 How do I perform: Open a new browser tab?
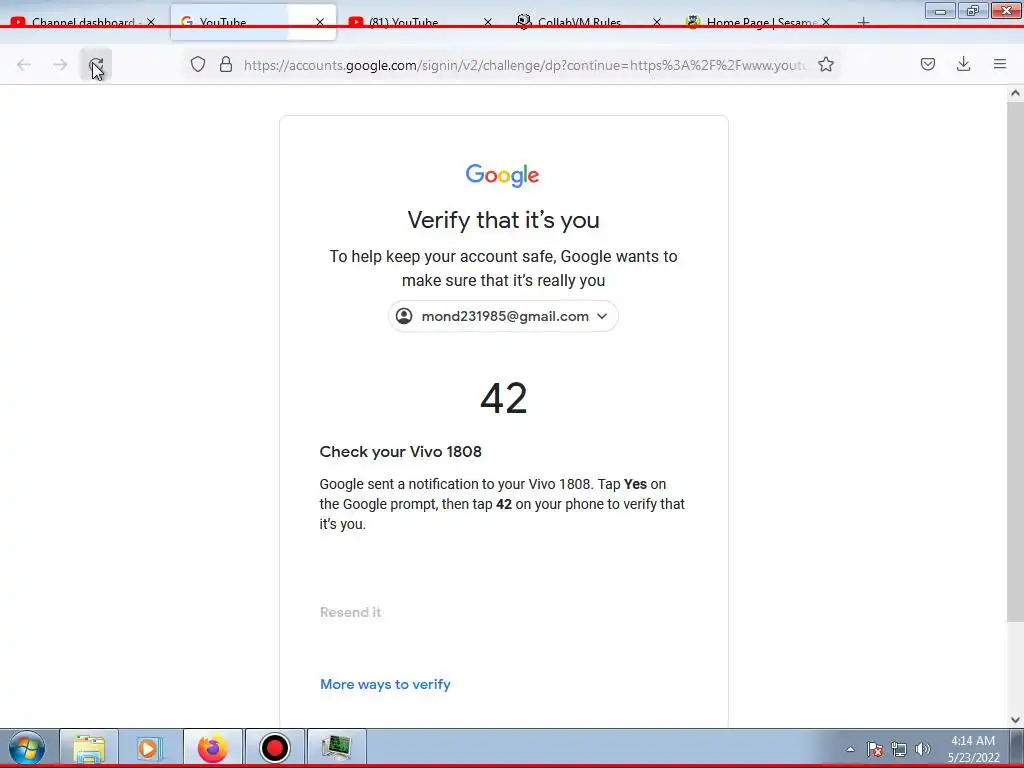863,22
